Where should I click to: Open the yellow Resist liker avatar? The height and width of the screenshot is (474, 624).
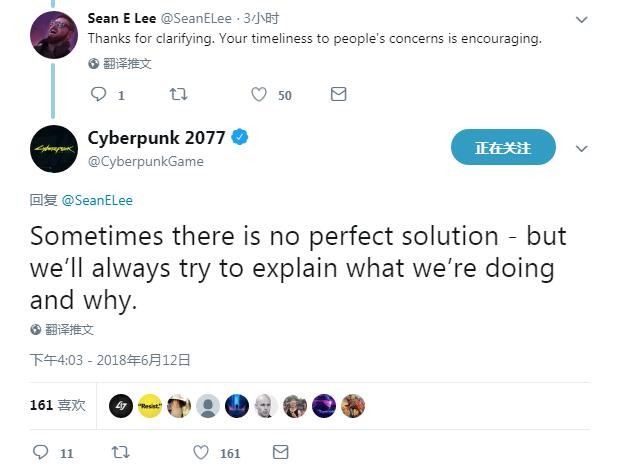tap(150, 406)
